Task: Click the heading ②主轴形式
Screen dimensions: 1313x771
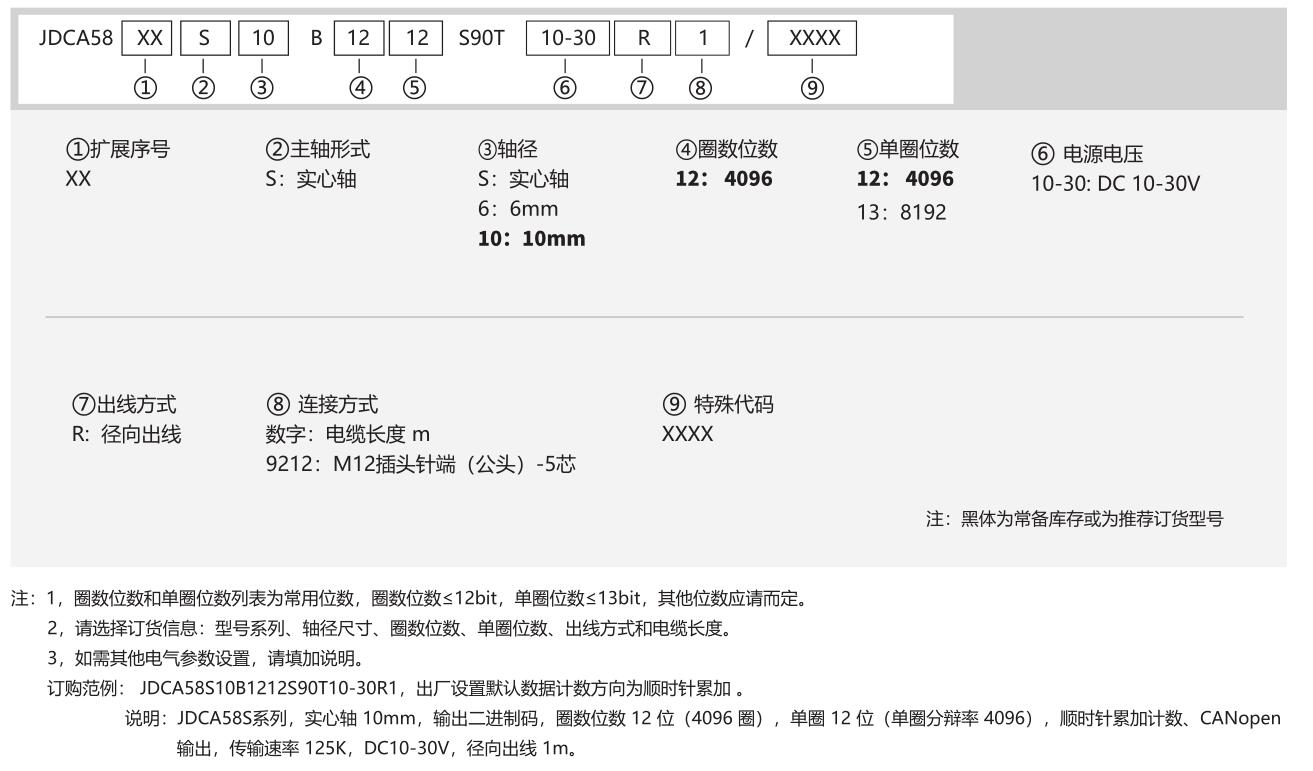Action: (317, 150)
